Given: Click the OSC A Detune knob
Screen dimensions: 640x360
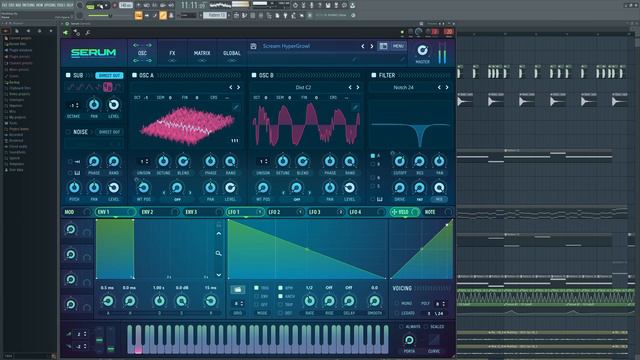Looking at the screenshot, I should (163, 161).
